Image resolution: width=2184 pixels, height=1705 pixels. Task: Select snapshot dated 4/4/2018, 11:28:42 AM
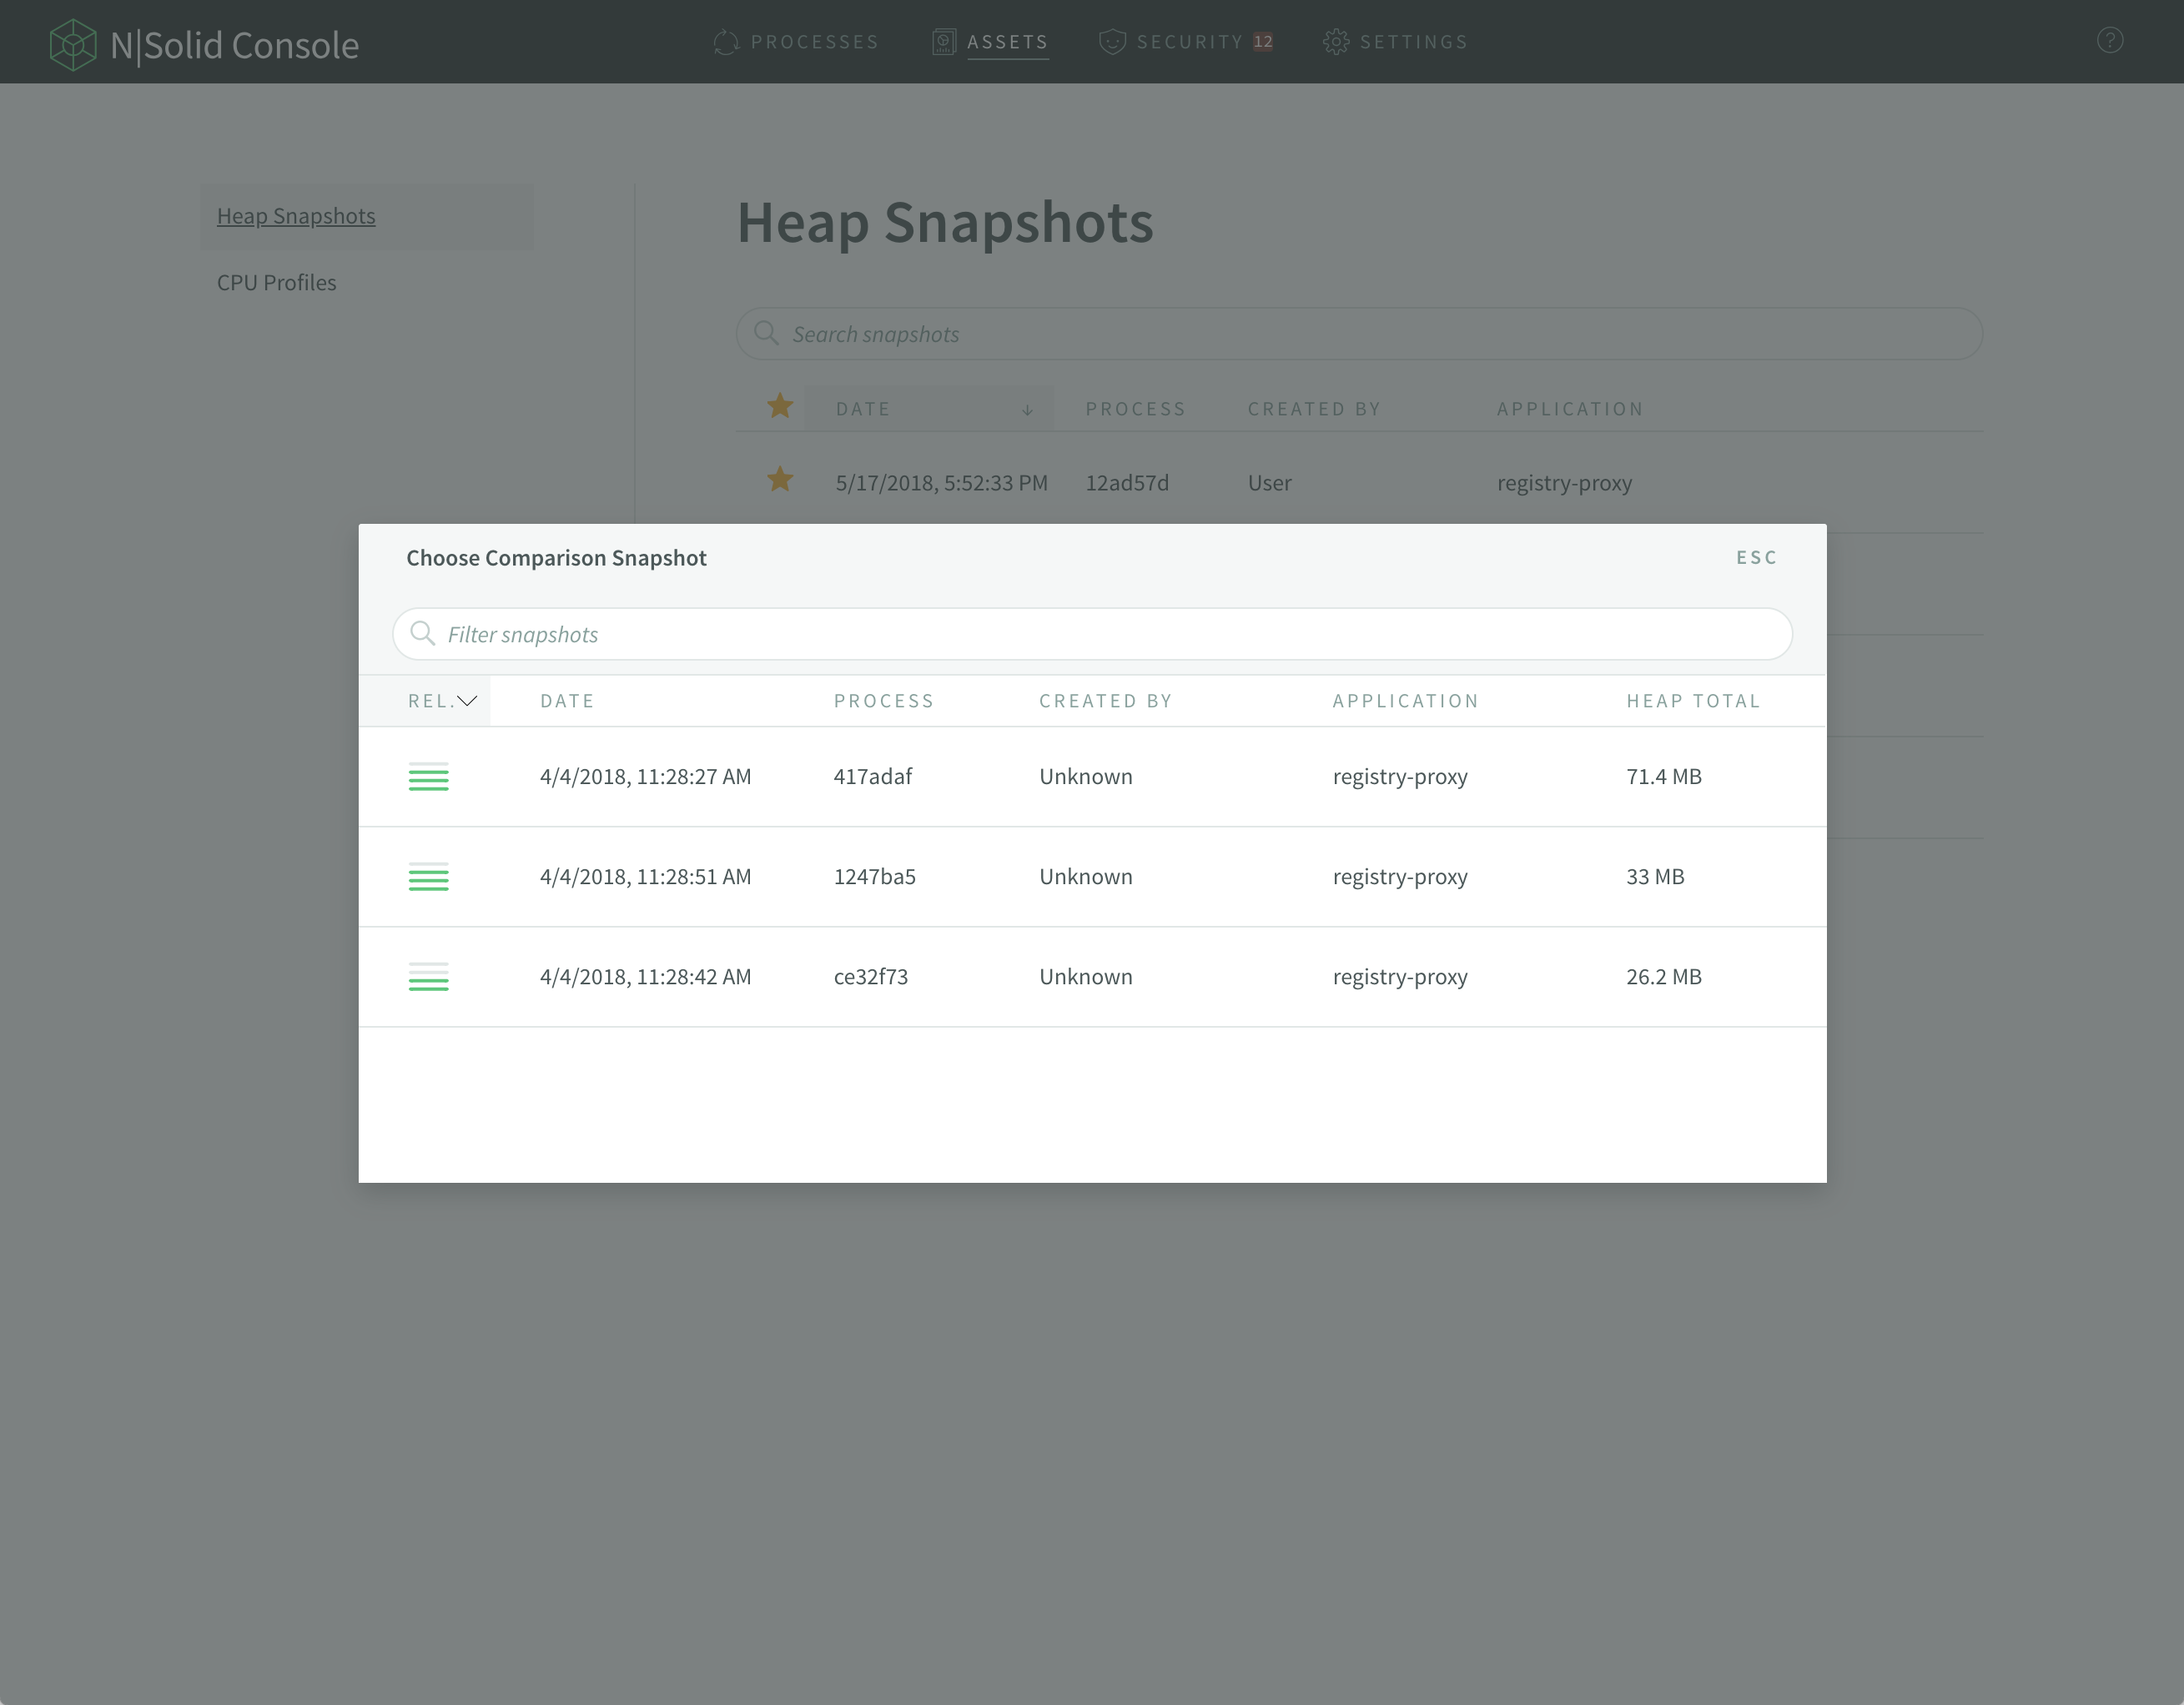[645, 977]
